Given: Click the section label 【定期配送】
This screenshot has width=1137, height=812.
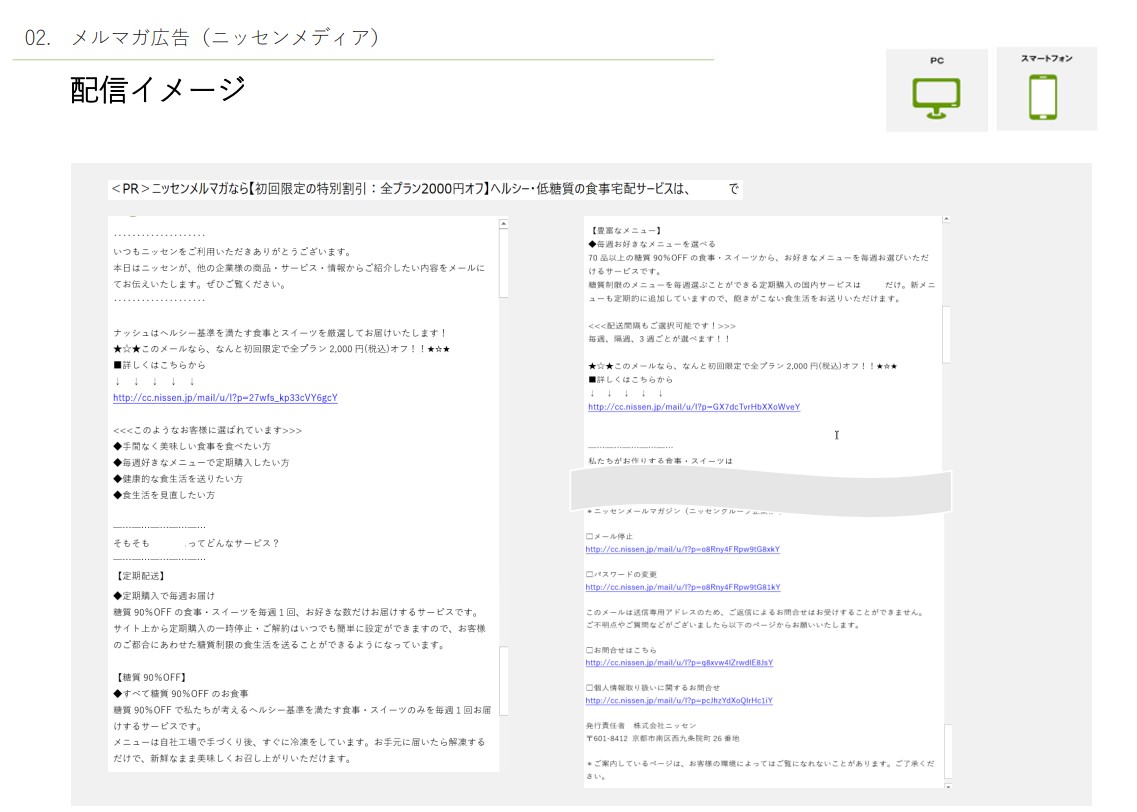Looking at the screenshot, I should pos(141,576).
